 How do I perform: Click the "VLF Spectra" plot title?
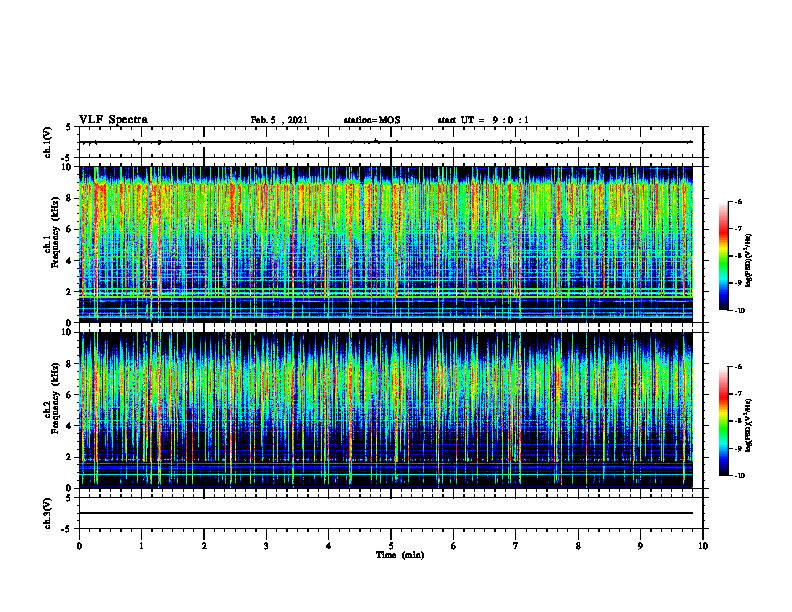click(113, 120)
